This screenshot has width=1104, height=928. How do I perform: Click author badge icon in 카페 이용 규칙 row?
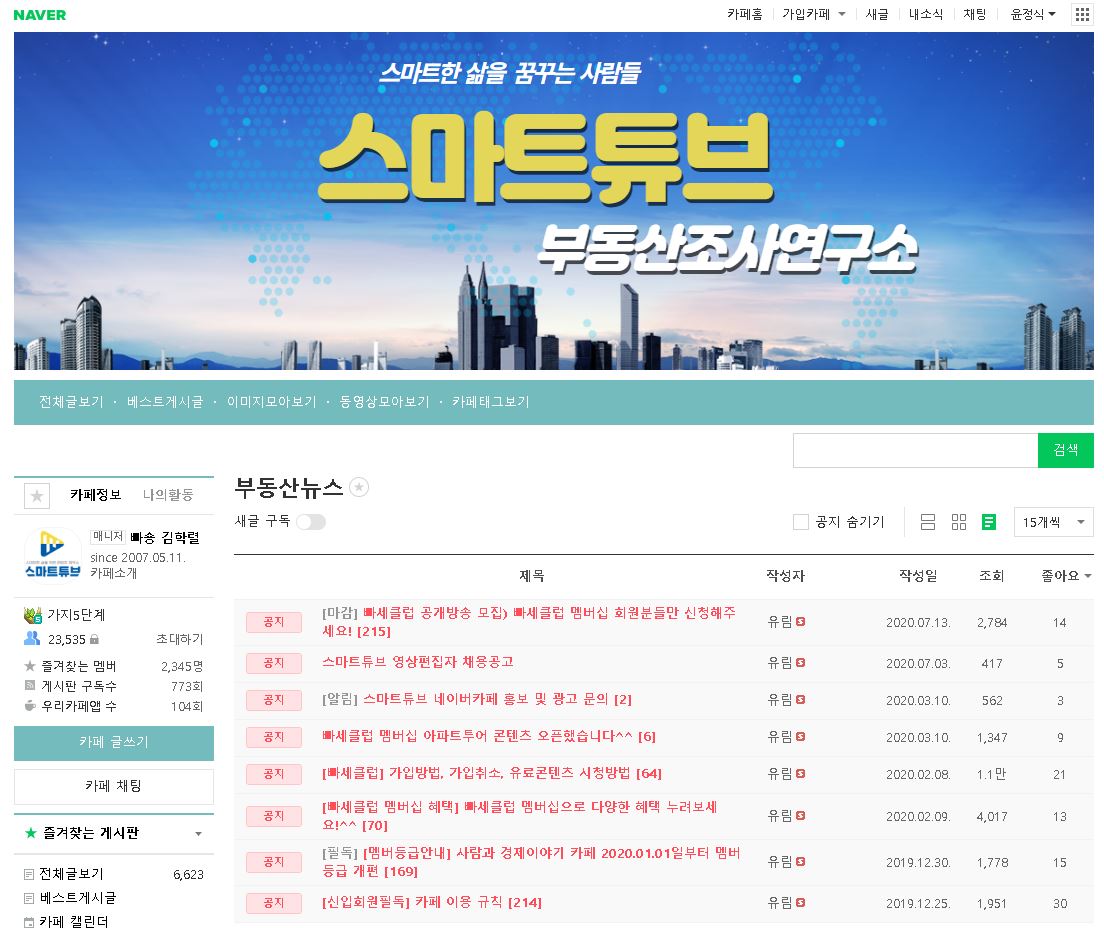pos(801,903)
